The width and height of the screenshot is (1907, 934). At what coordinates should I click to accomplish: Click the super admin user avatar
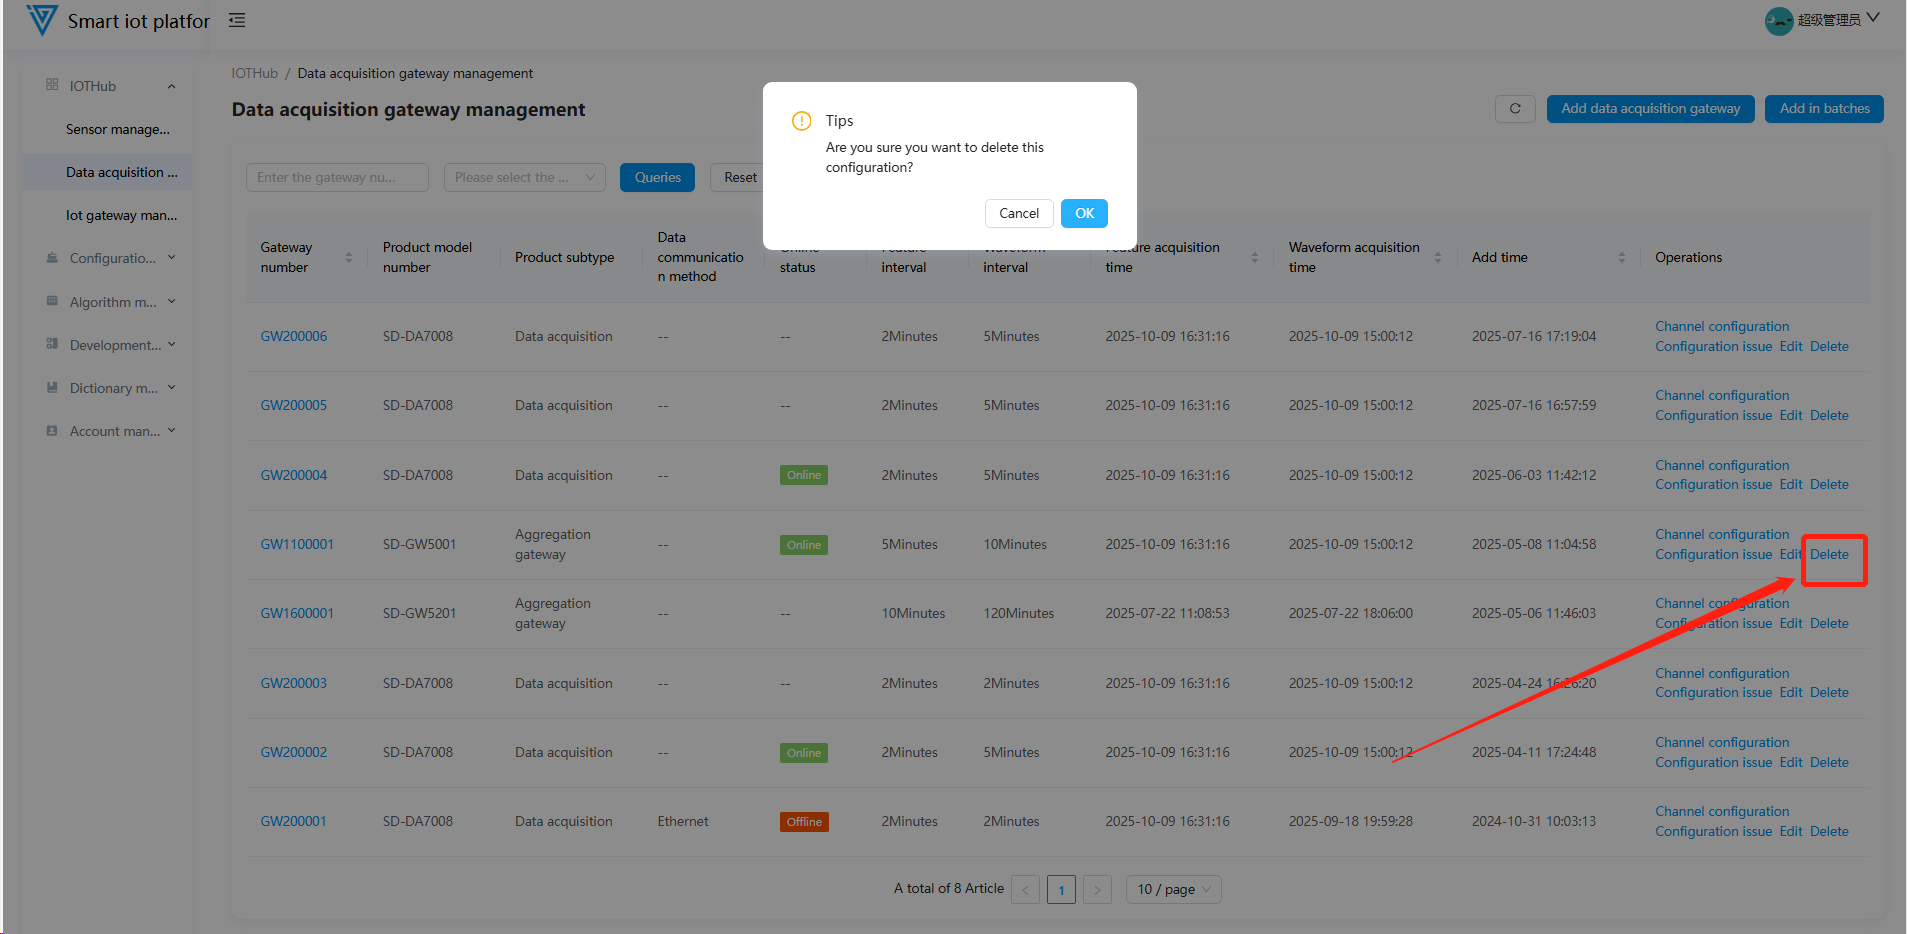pos(1778,20)
